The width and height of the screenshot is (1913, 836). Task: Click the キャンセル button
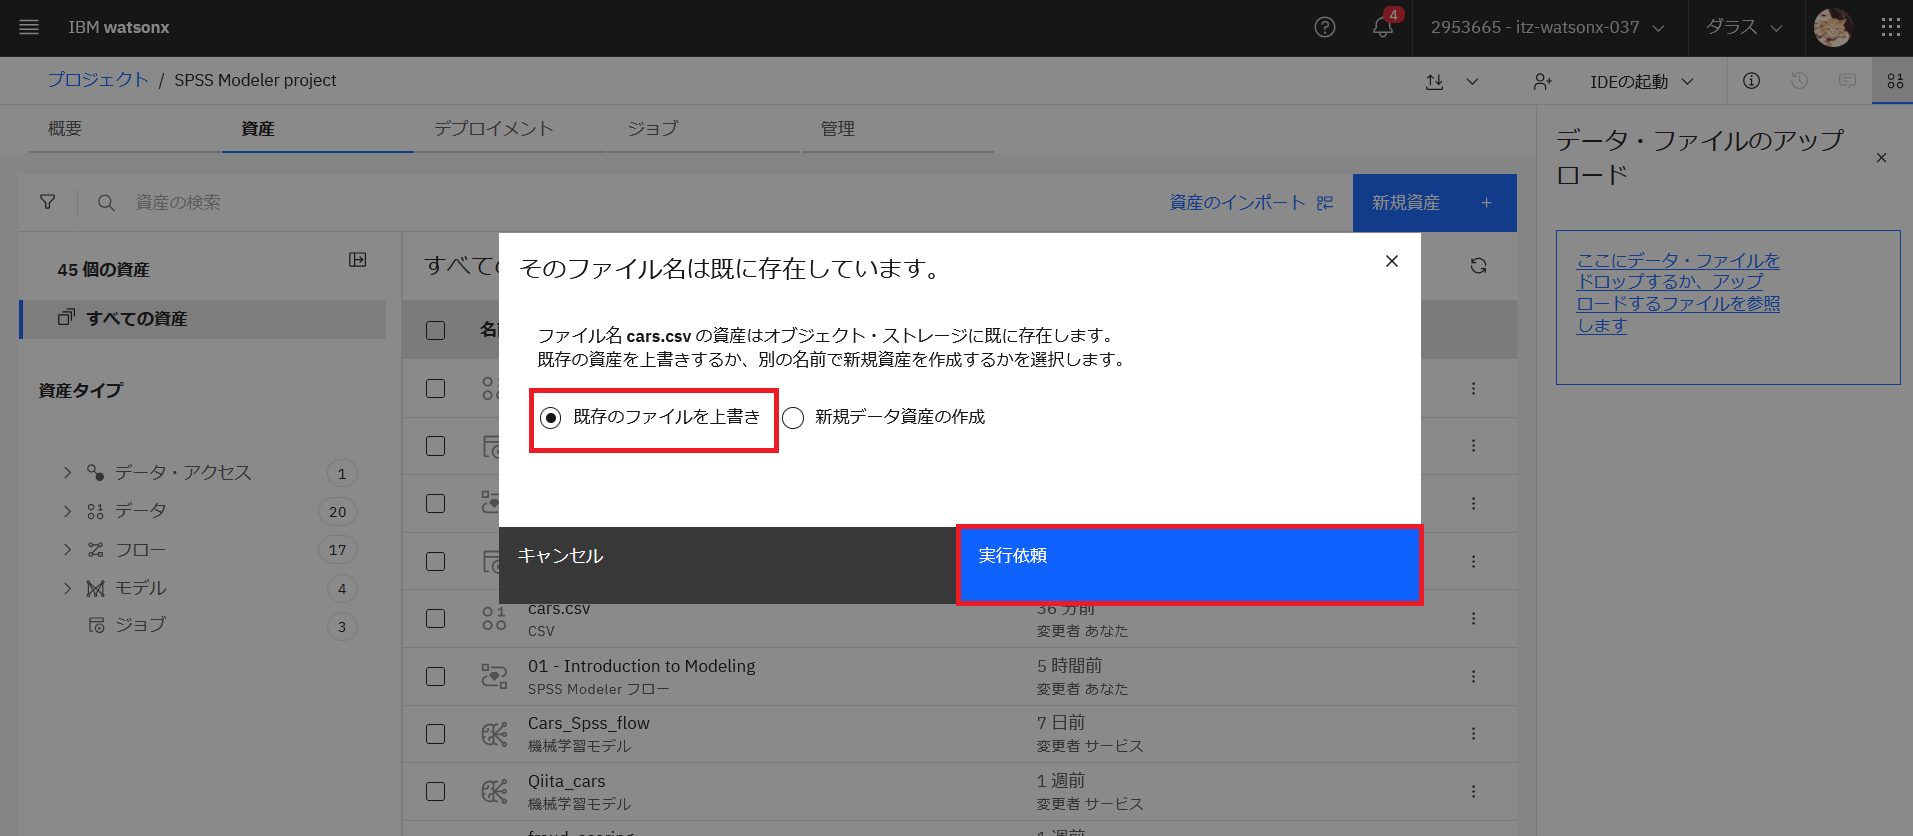pyautogui.click(x=727, y=565)
